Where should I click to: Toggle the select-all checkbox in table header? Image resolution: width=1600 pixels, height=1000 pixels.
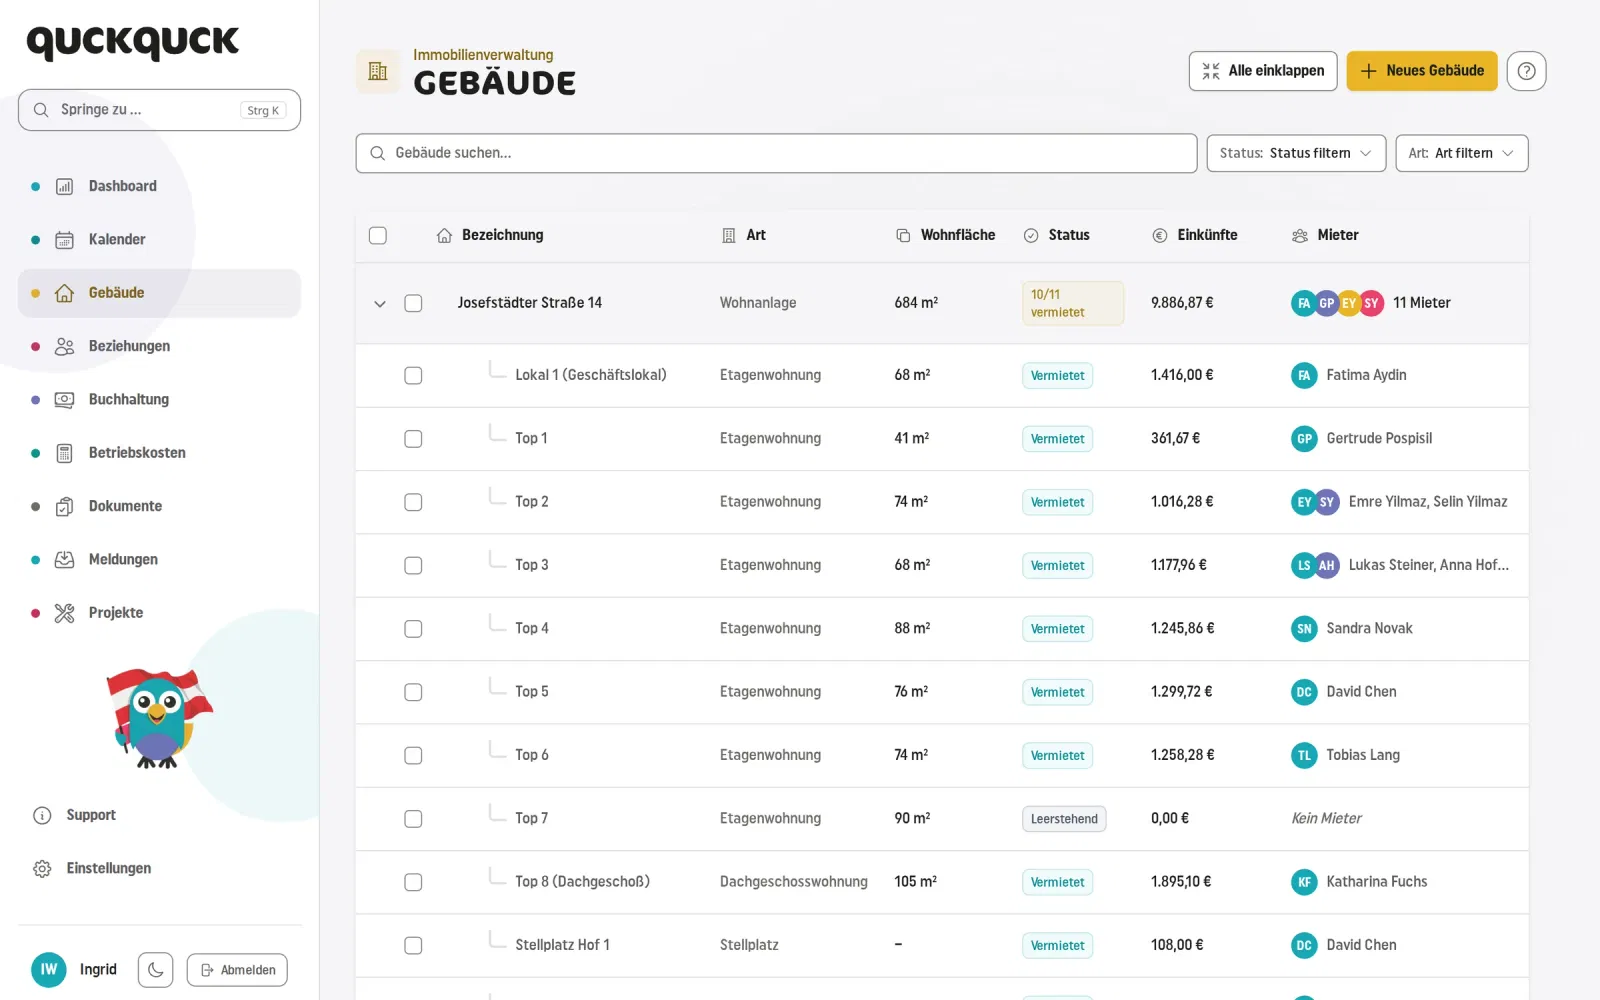(x=378, y=236)
